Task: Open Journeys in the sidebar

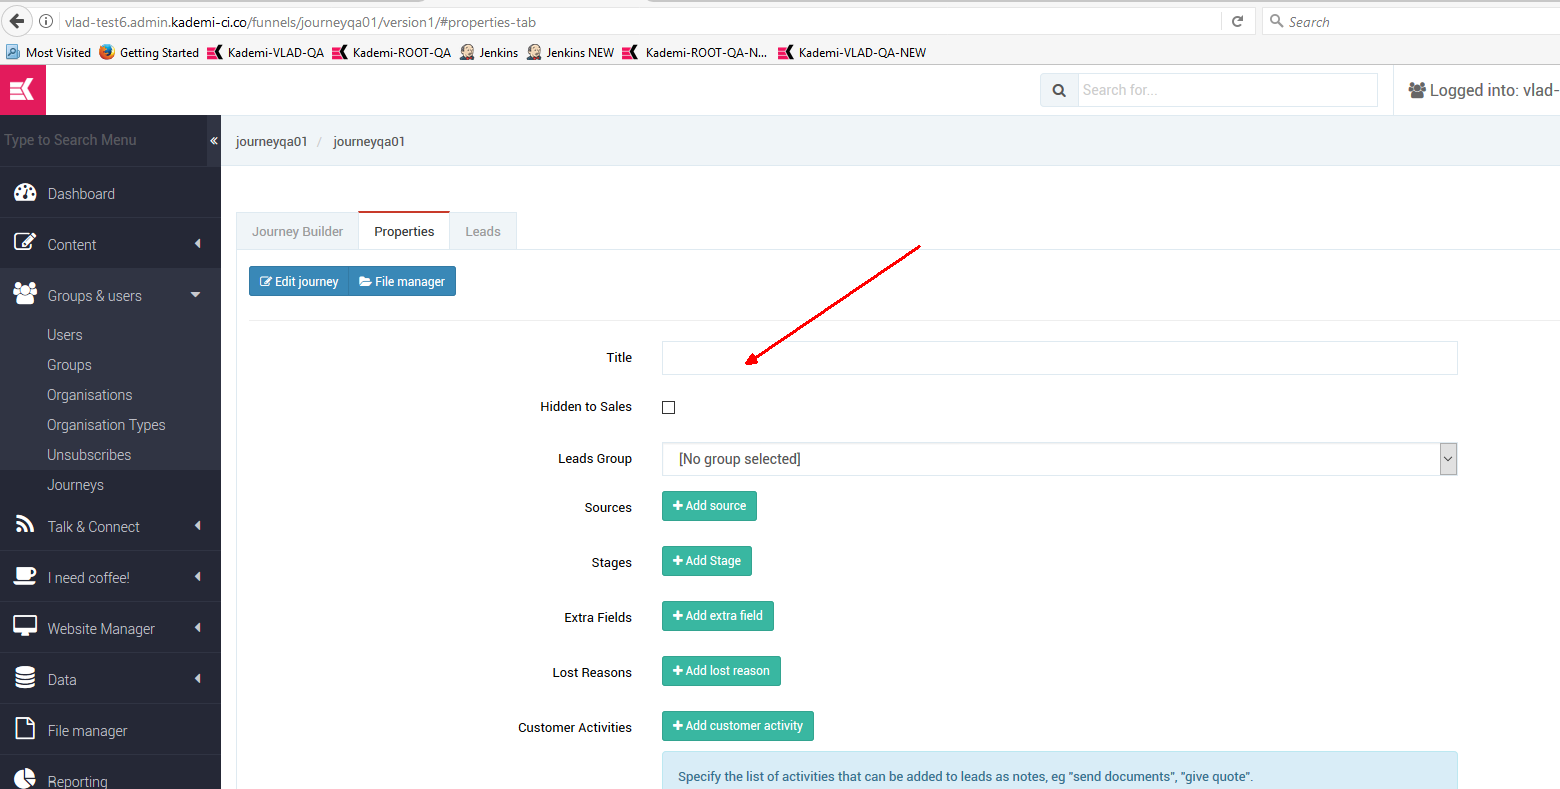Action: click(75, 485)
